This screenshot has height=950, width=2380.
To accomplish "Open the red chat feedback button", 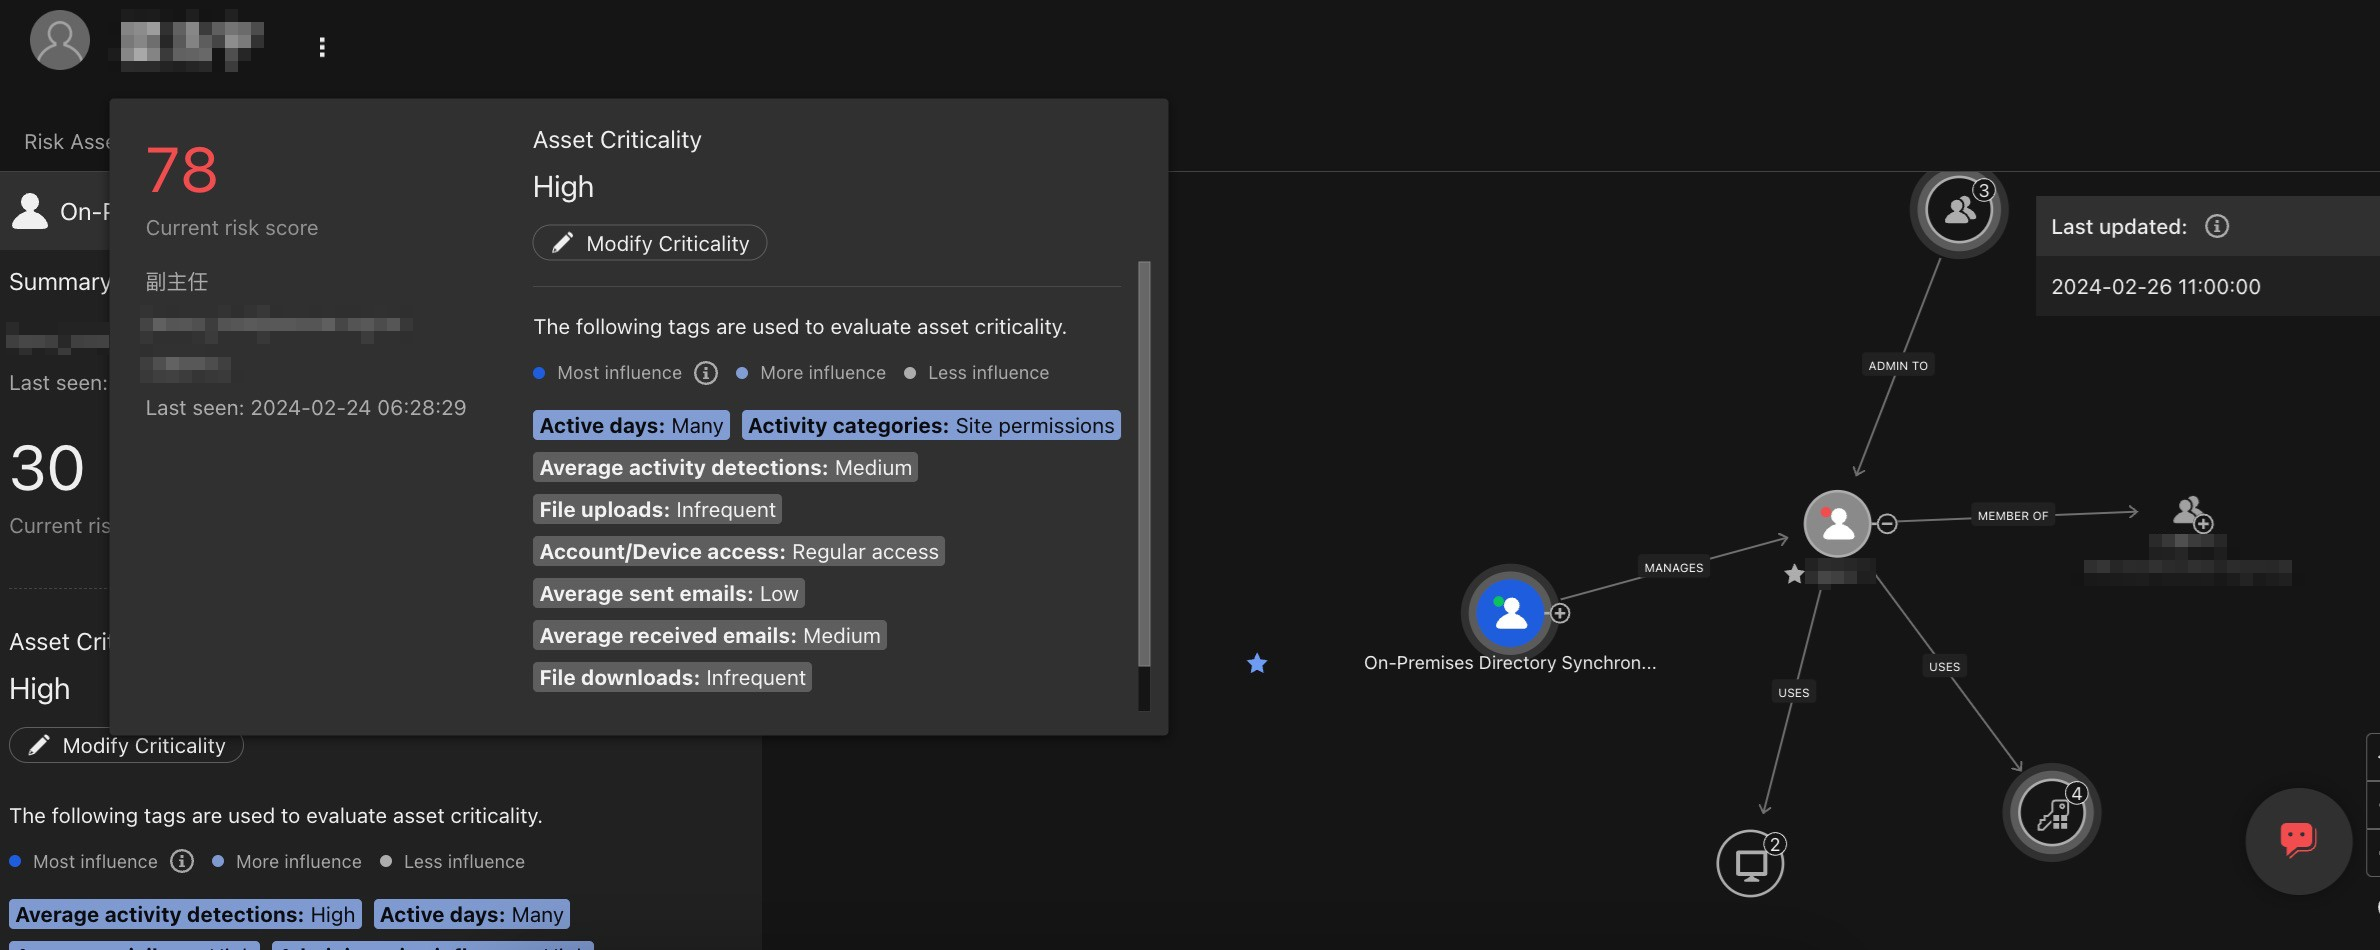I will pos(2297,840).
